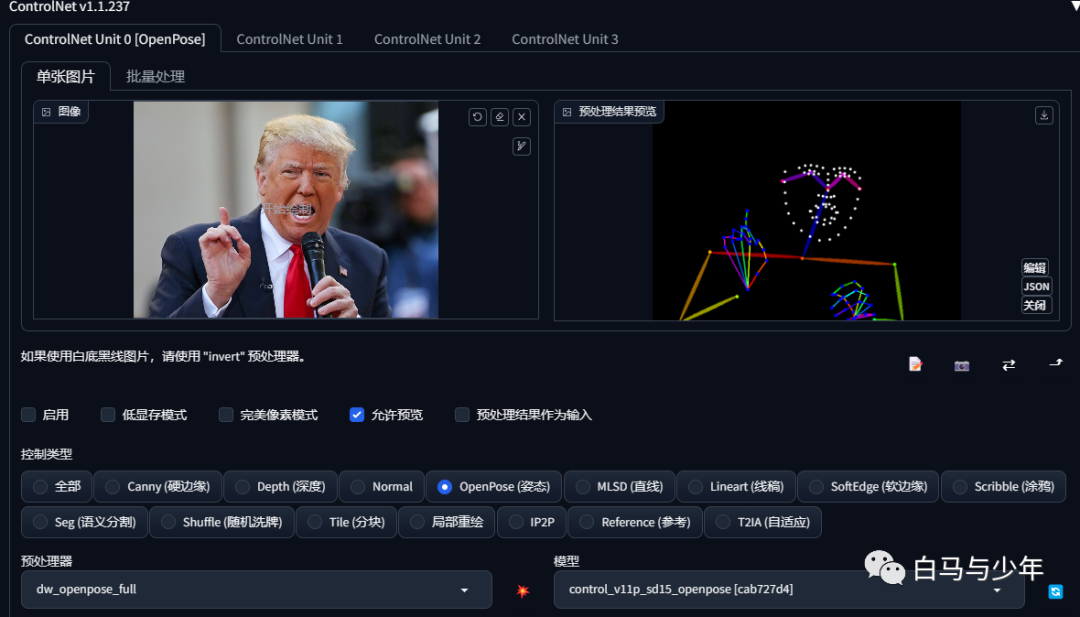
Task: Download the preprocessor preview image
Action: point(1044,115)
